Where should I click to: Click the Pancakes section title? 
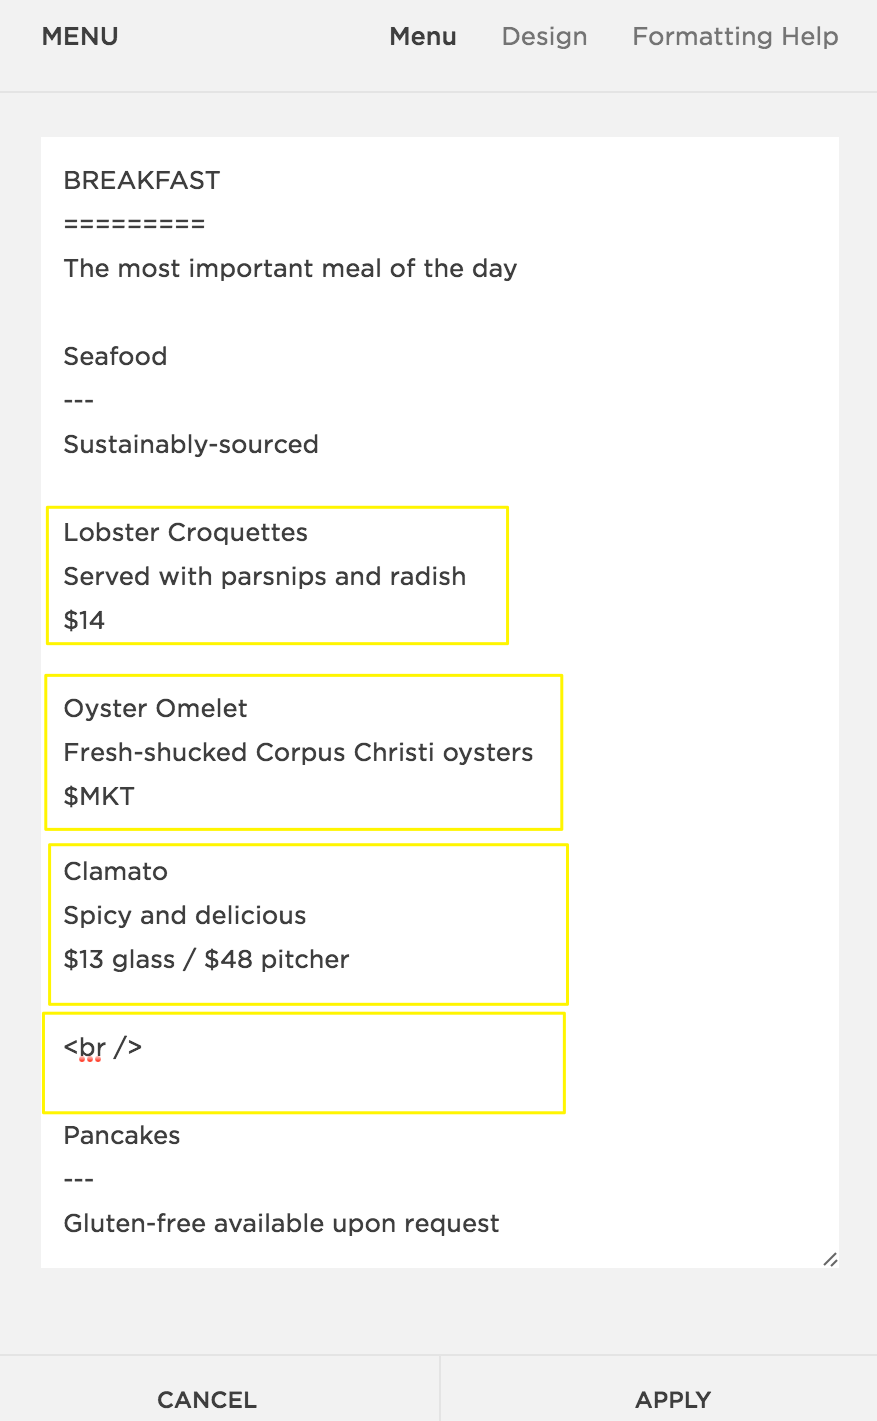click(x=122, y=1135)
